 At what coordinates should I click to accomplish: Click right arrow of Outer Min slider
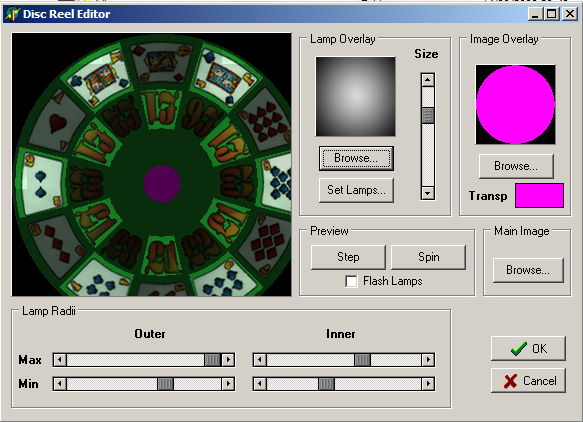pyautogui.click(x=228, y=384)
